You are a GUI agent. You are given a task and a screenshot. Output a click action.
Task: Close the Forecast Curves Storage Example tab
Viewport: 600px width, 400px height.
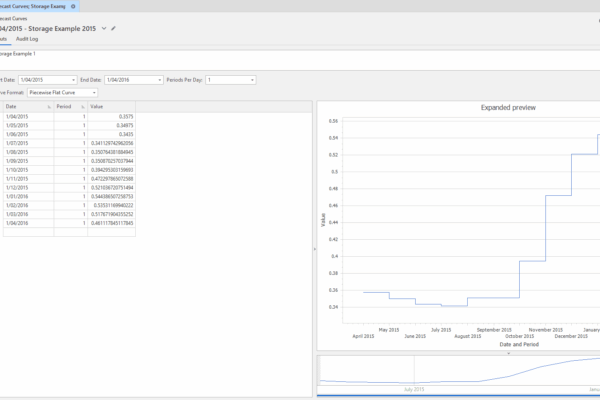pyautogui.click(x=73, y=6)
